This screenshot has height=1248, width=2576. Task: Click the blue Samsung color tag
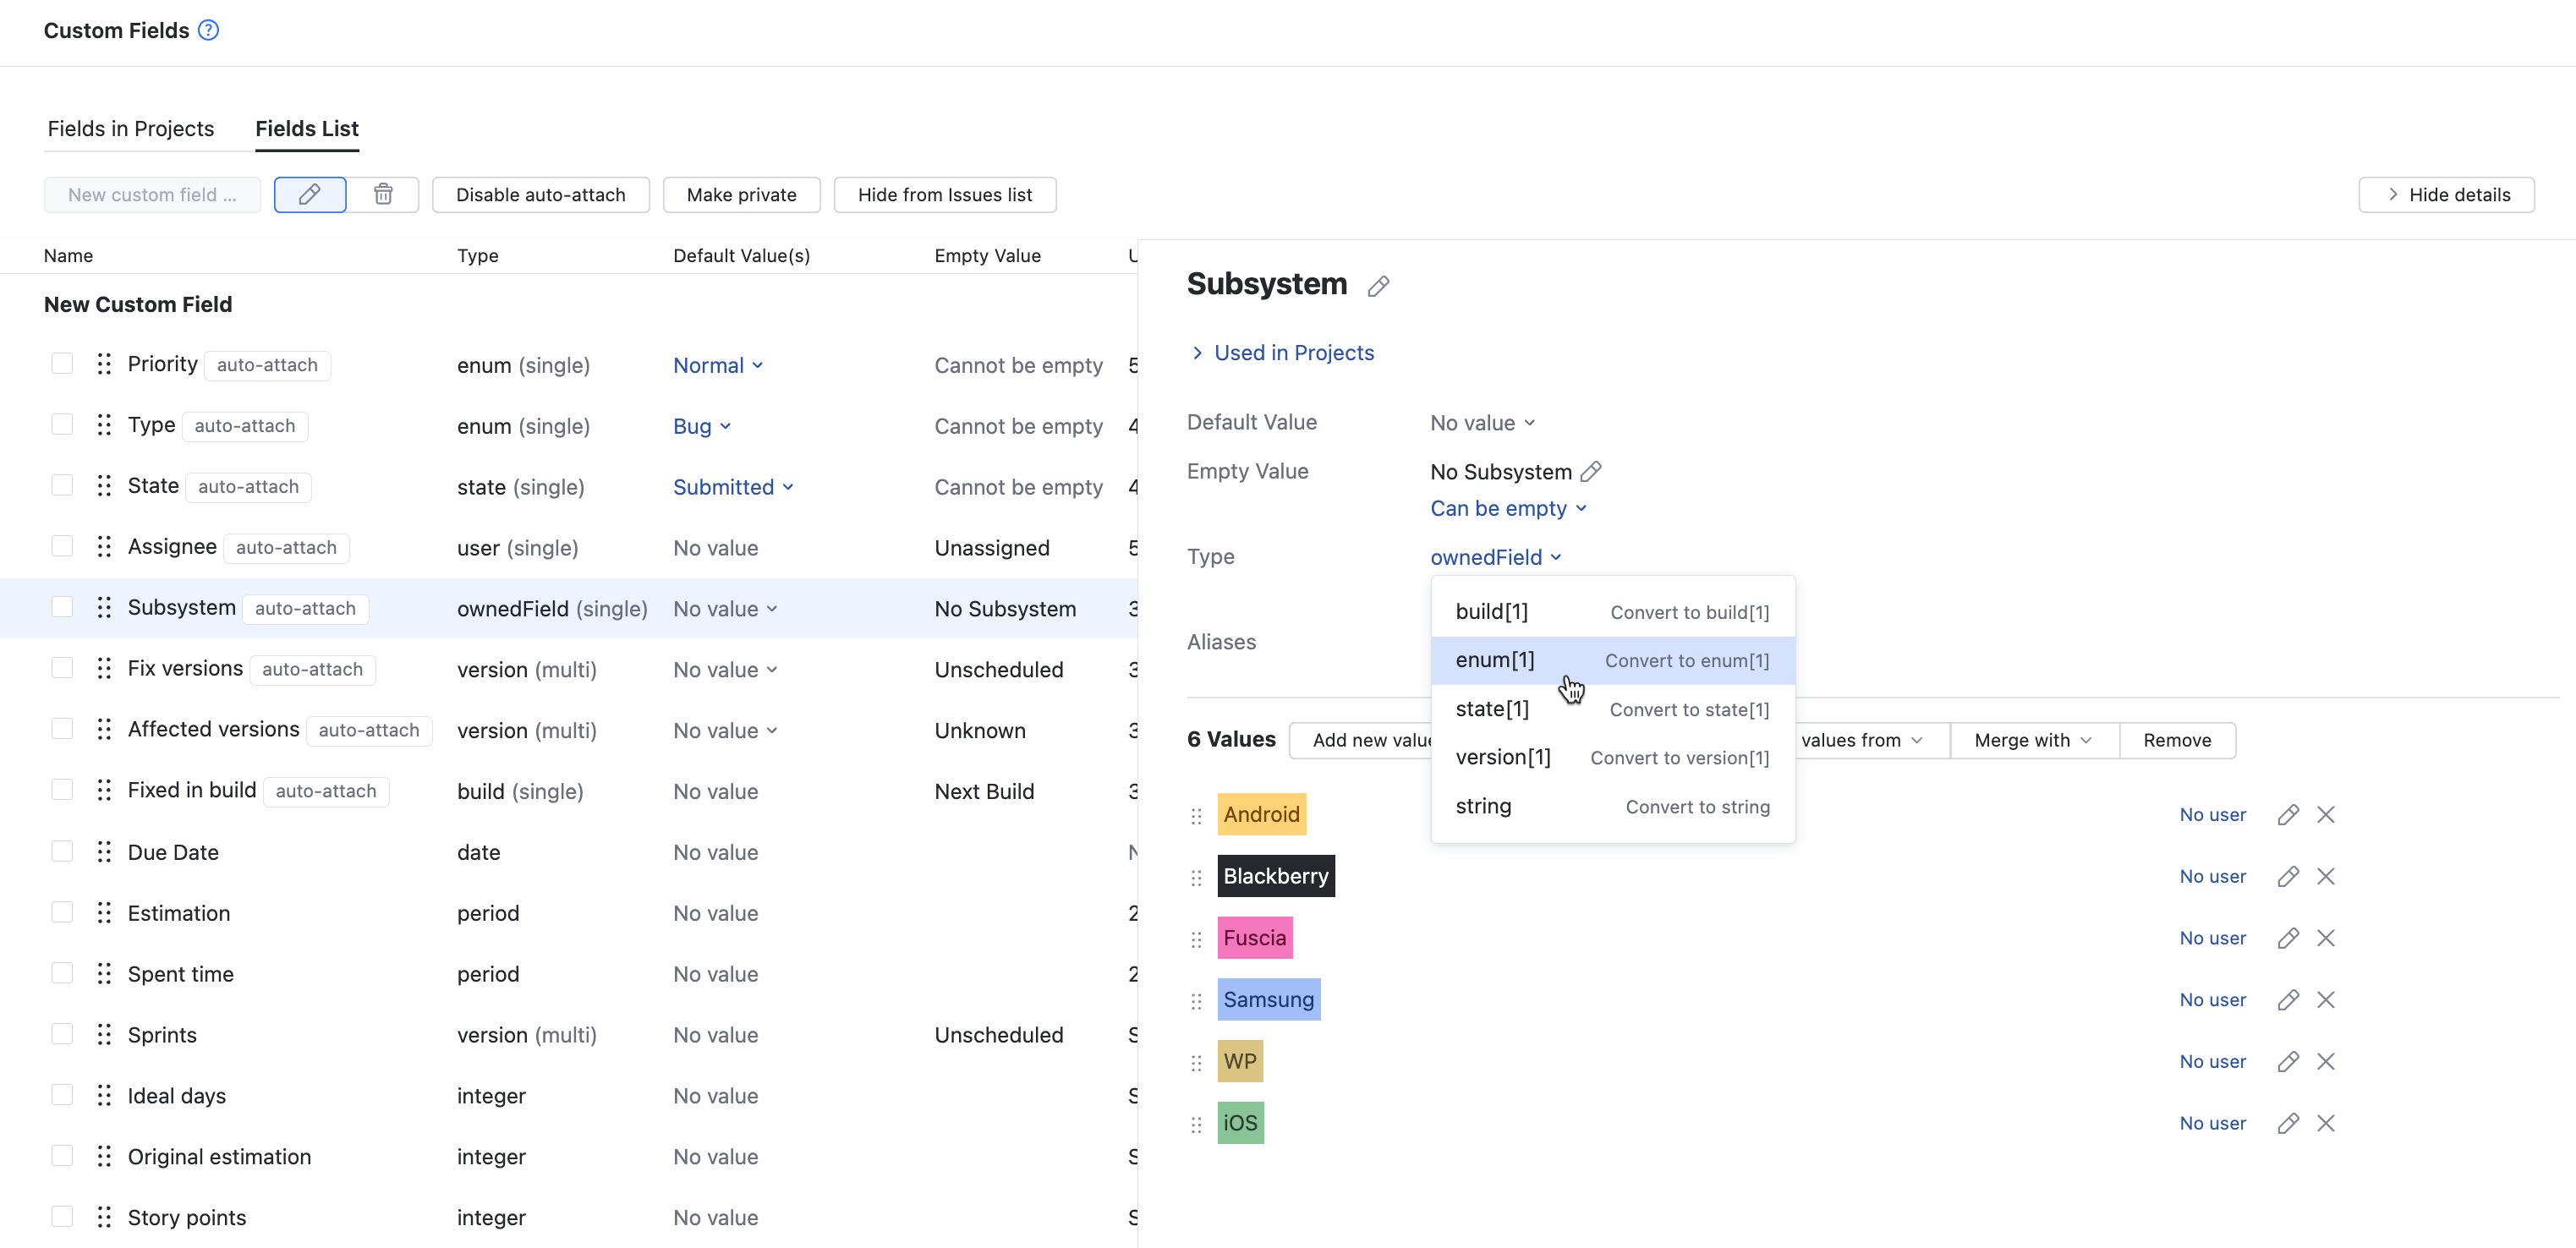[x=1268, y=999]
